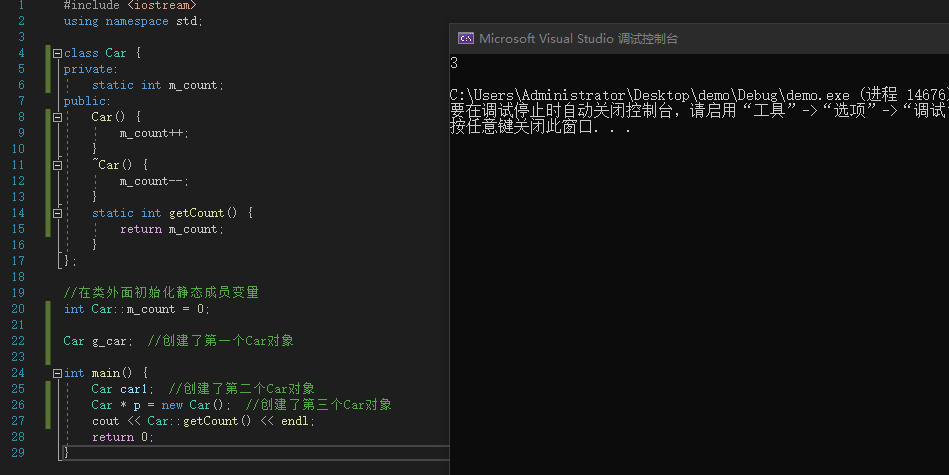
Task: Click the console output number 3
Action: pyautogui.click(x=455, y=63)
